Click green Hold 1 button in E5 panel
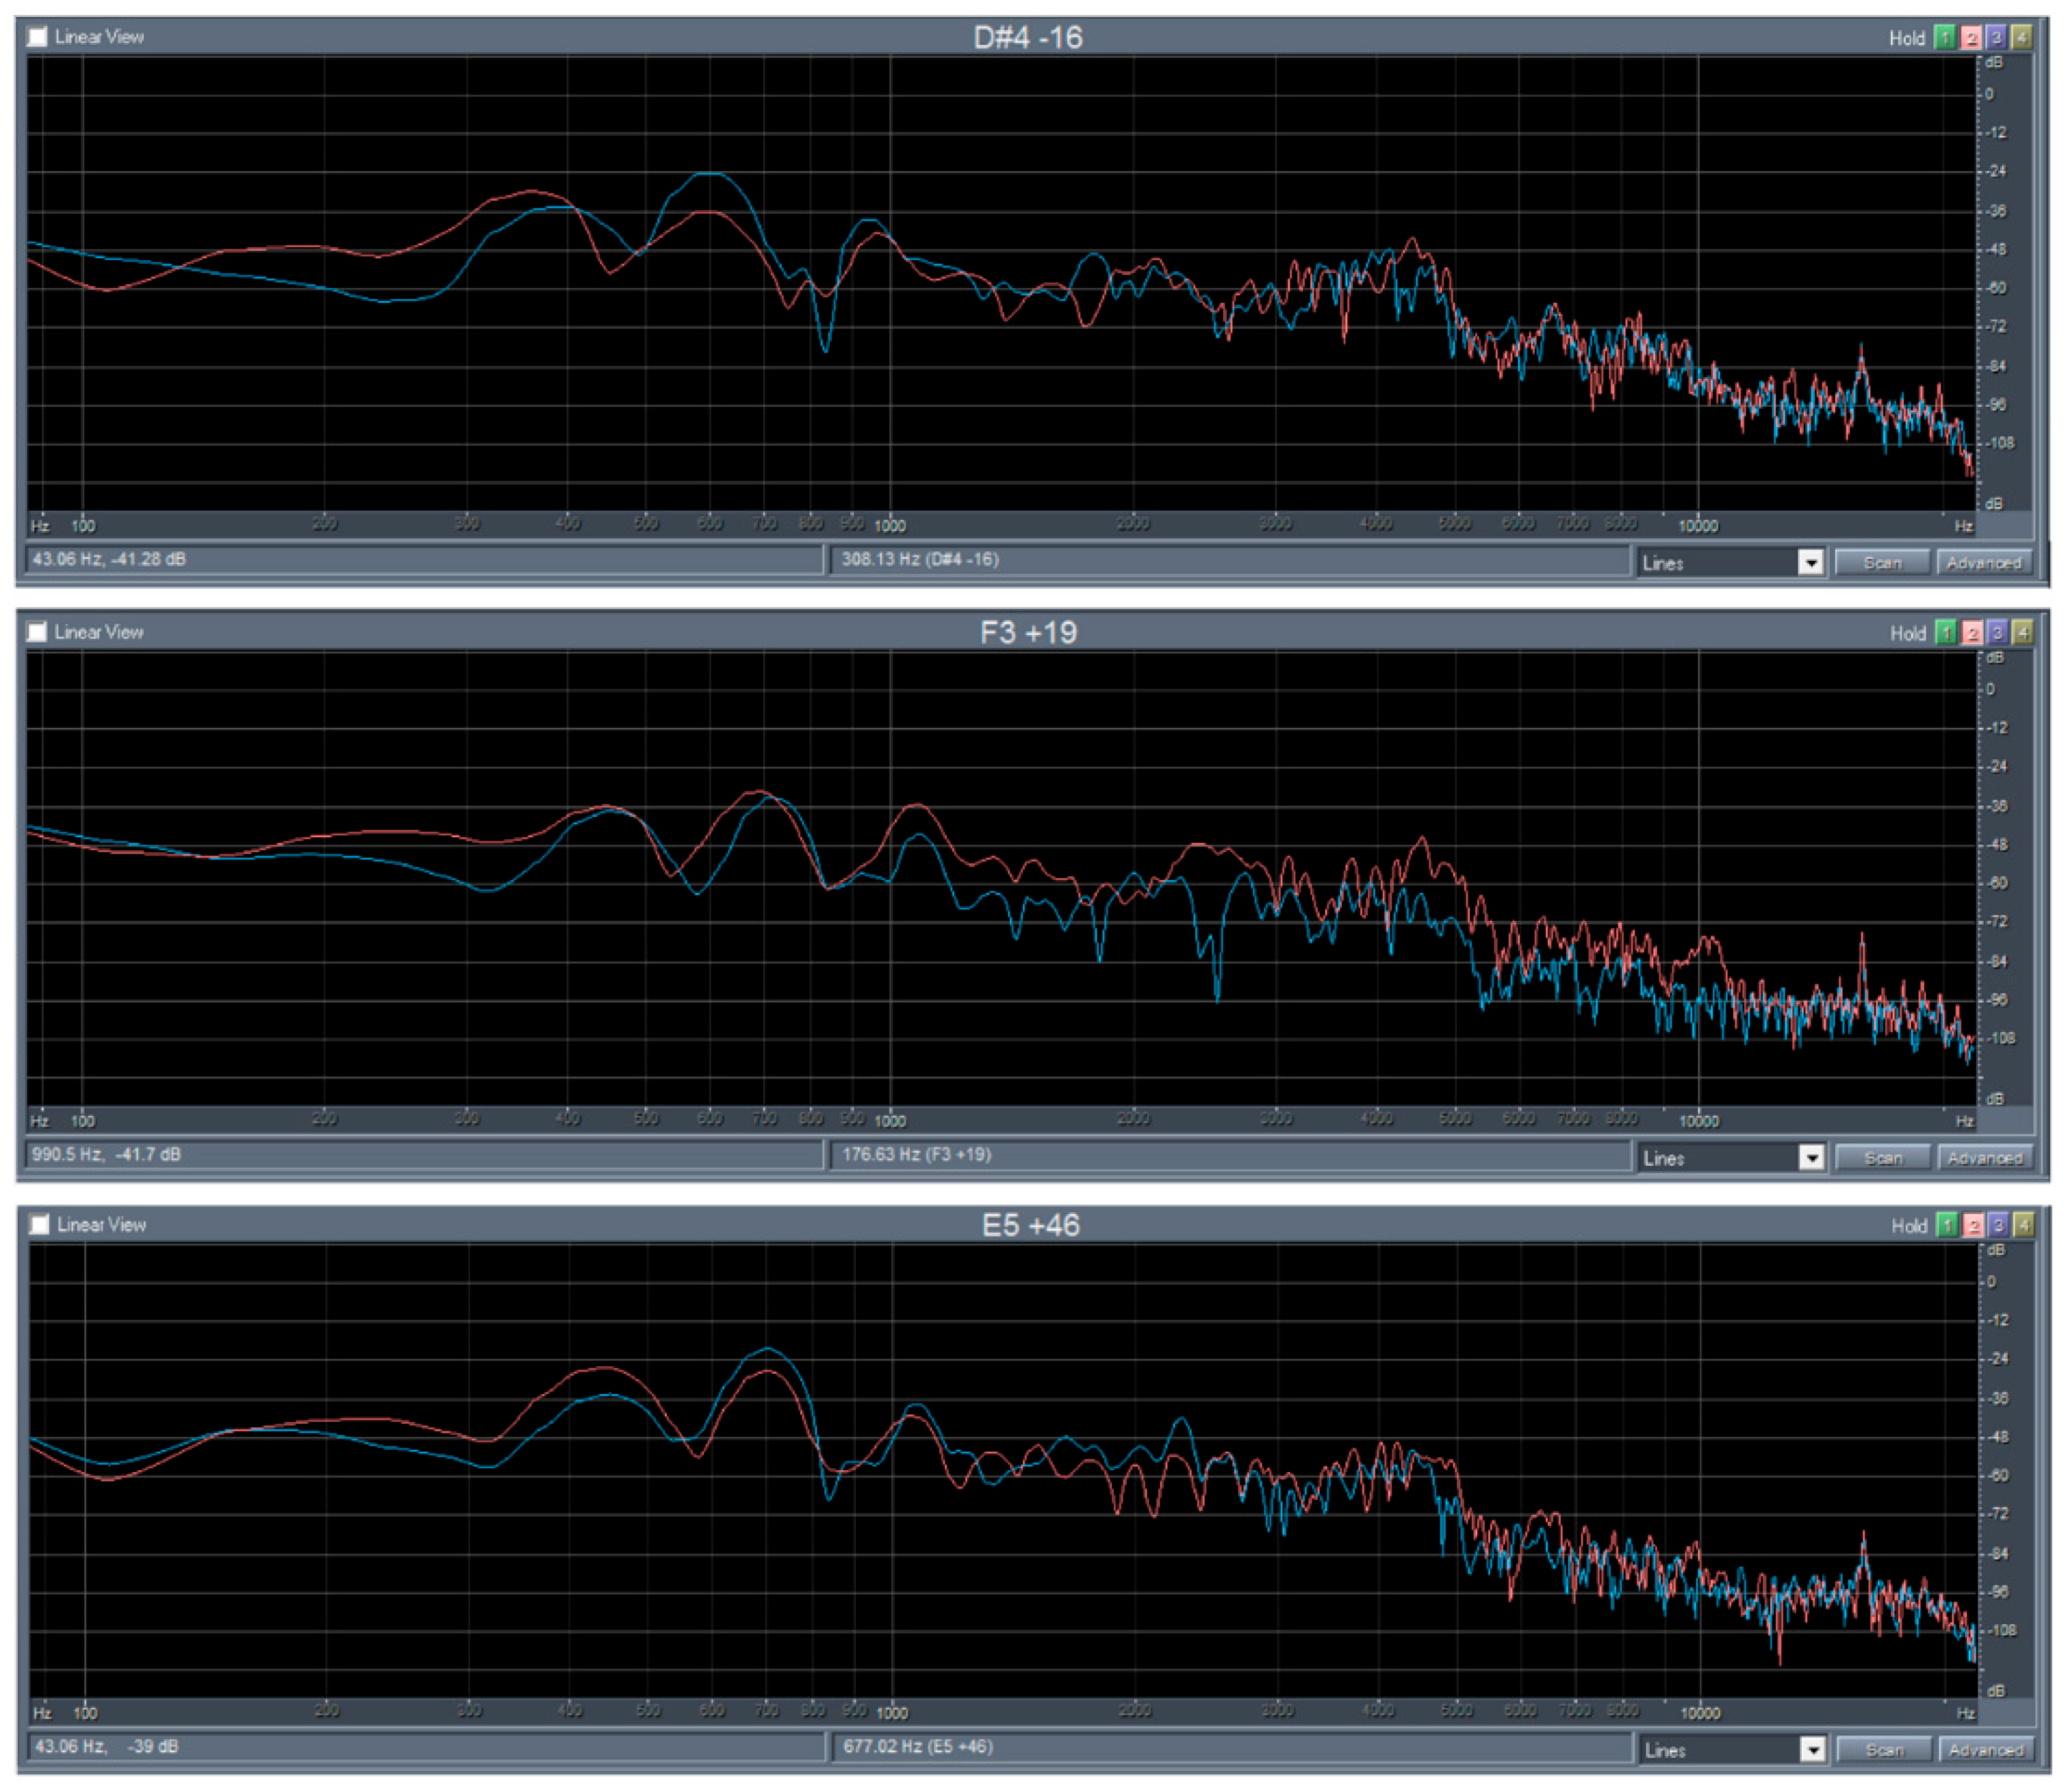2066x1792 pixels. pyautogui.click(x=1946, y=1225)
